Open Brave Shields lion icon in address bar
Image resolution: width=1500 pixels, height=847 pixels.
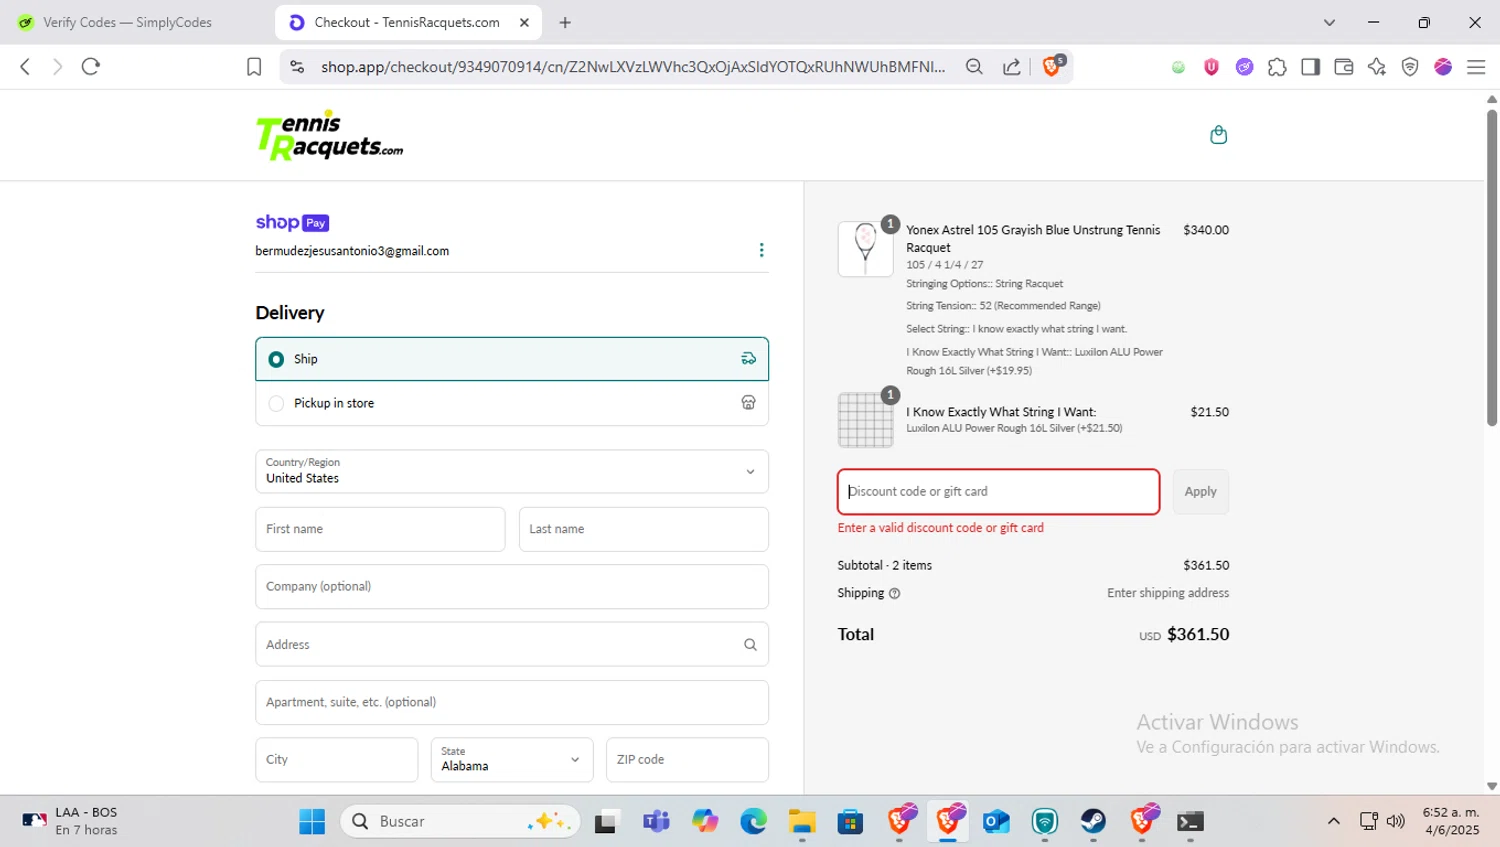click(1052, 66)
